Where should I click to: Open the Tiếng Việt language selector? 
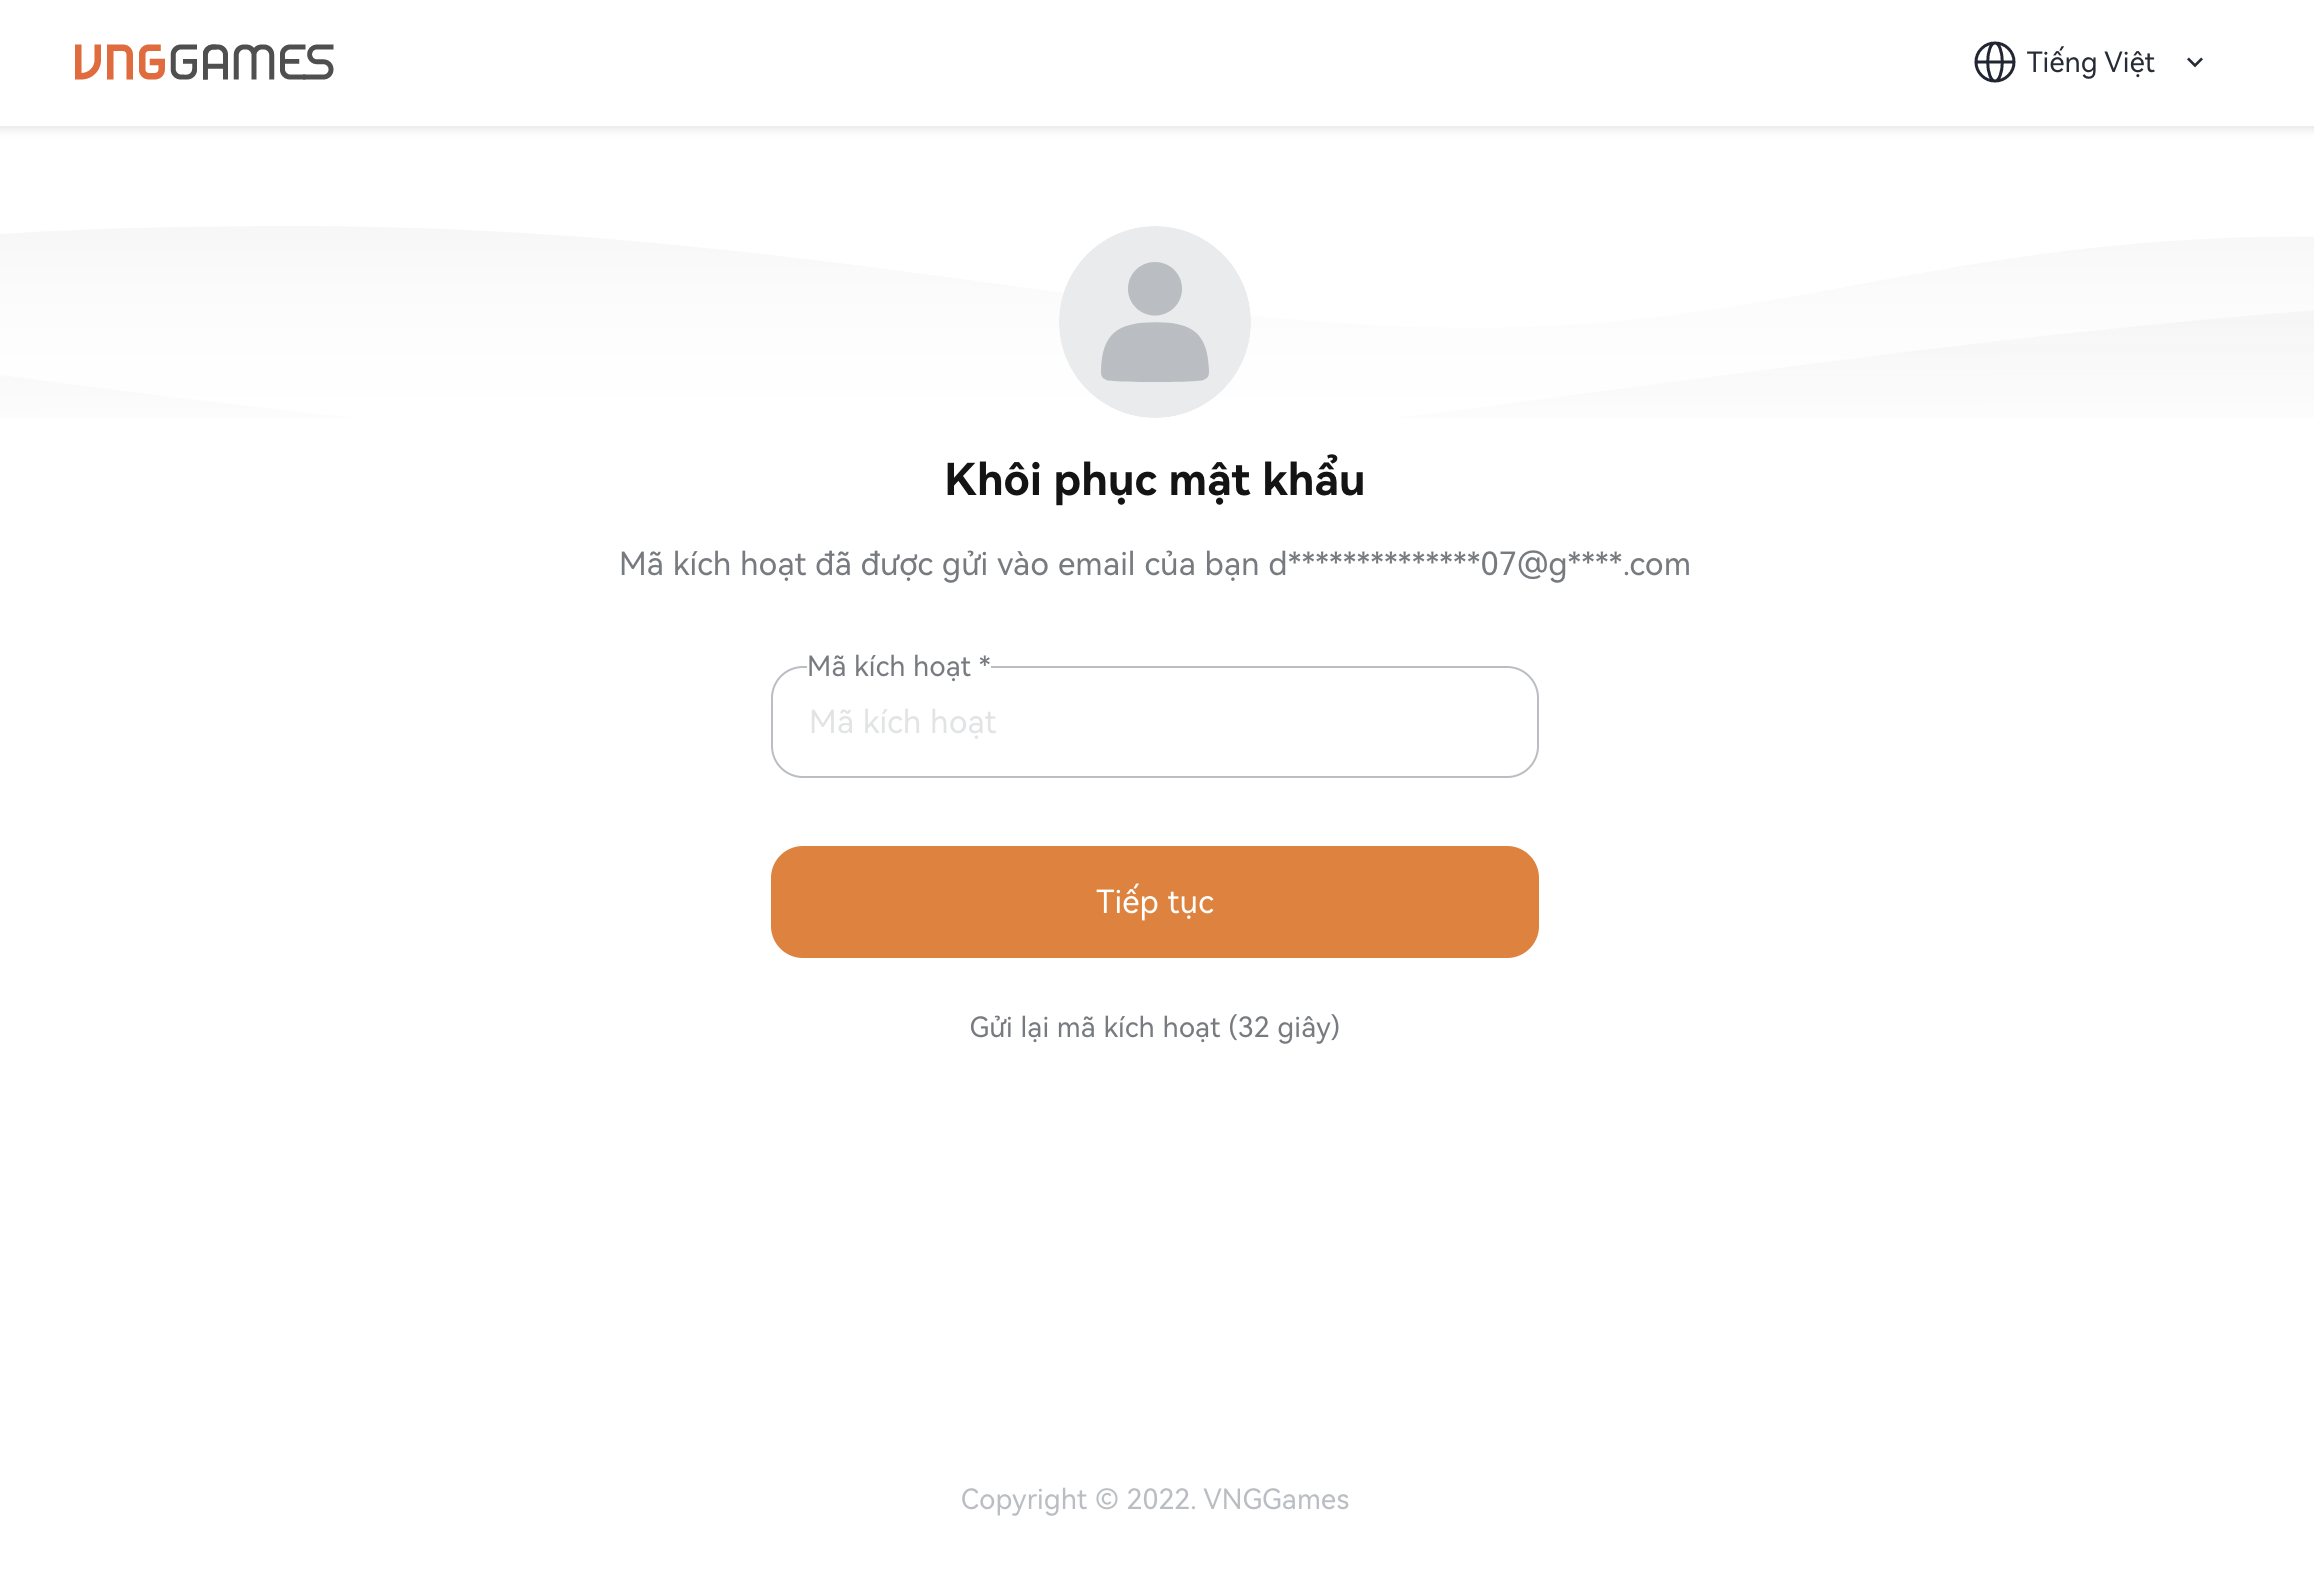point(2089,62)
